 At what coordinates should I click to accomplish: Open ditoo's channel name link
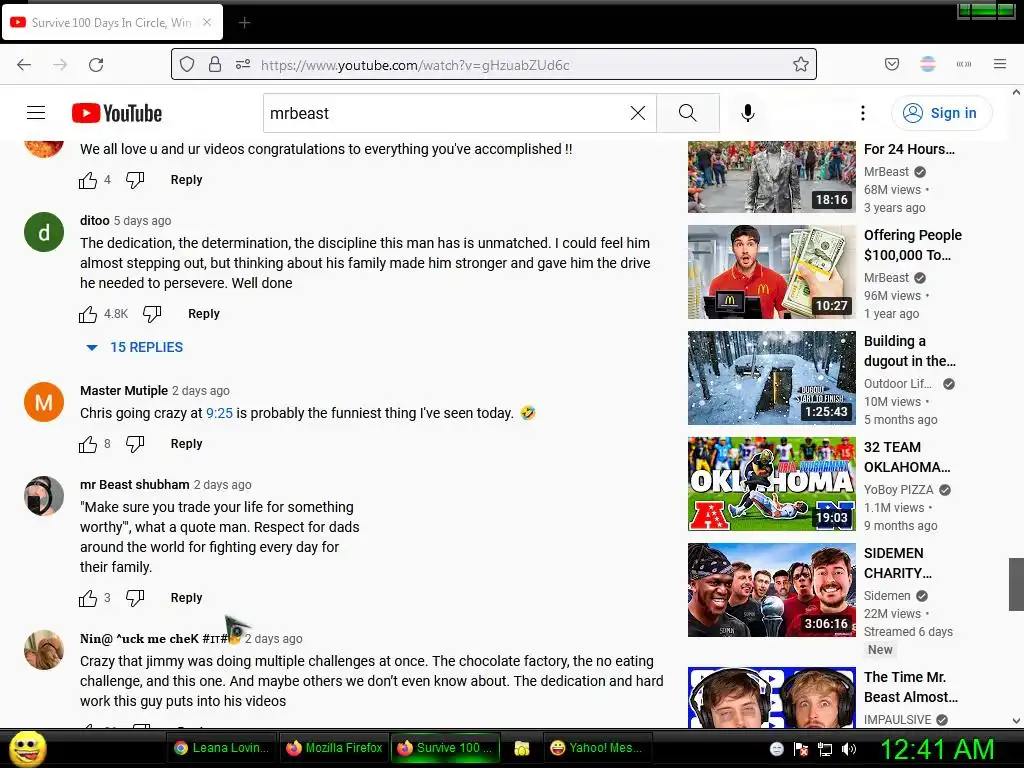pos(95,221)
